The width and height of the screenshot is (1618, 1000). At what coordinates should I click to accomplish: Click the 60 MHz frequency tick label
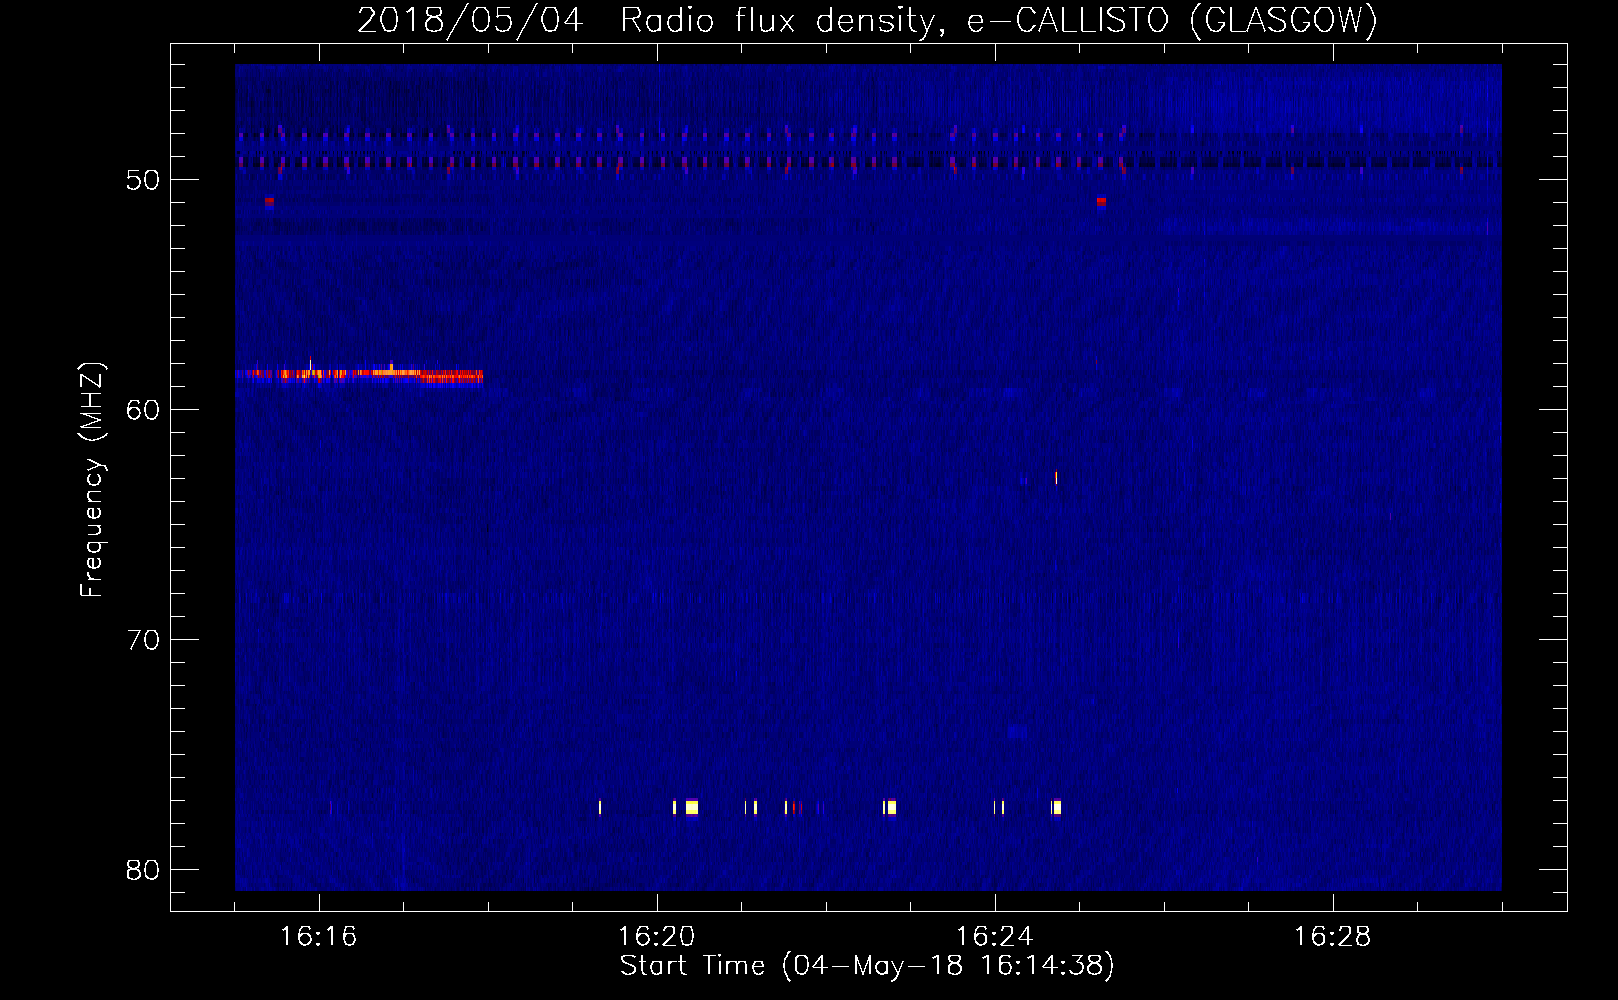[x=143, y=410]
